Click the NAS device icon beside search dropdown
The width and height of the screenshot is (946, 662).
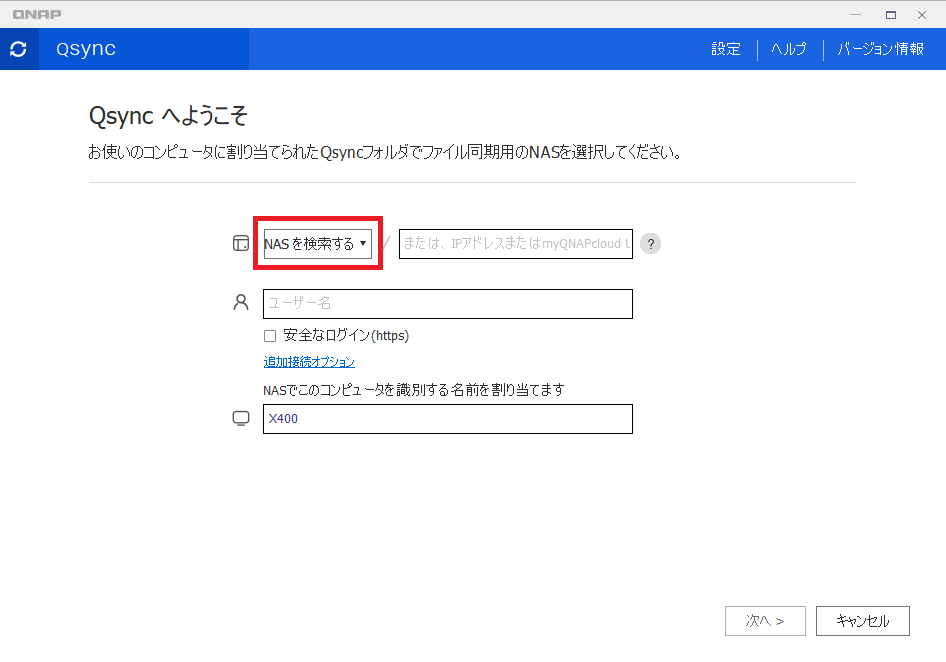[241, 243]
